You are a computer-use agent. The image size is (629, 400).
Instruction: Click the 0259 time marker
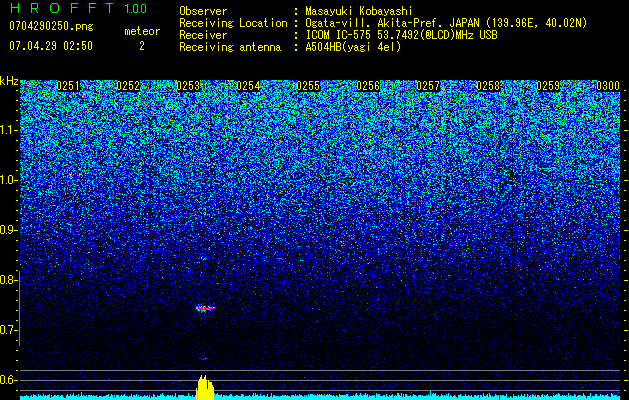click(548, 86)
